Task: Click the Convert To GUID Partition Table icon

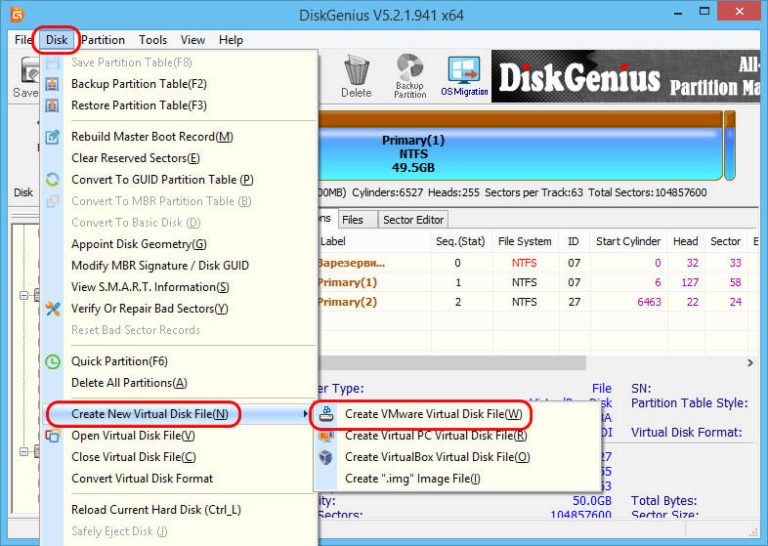Action: [53, 180]
